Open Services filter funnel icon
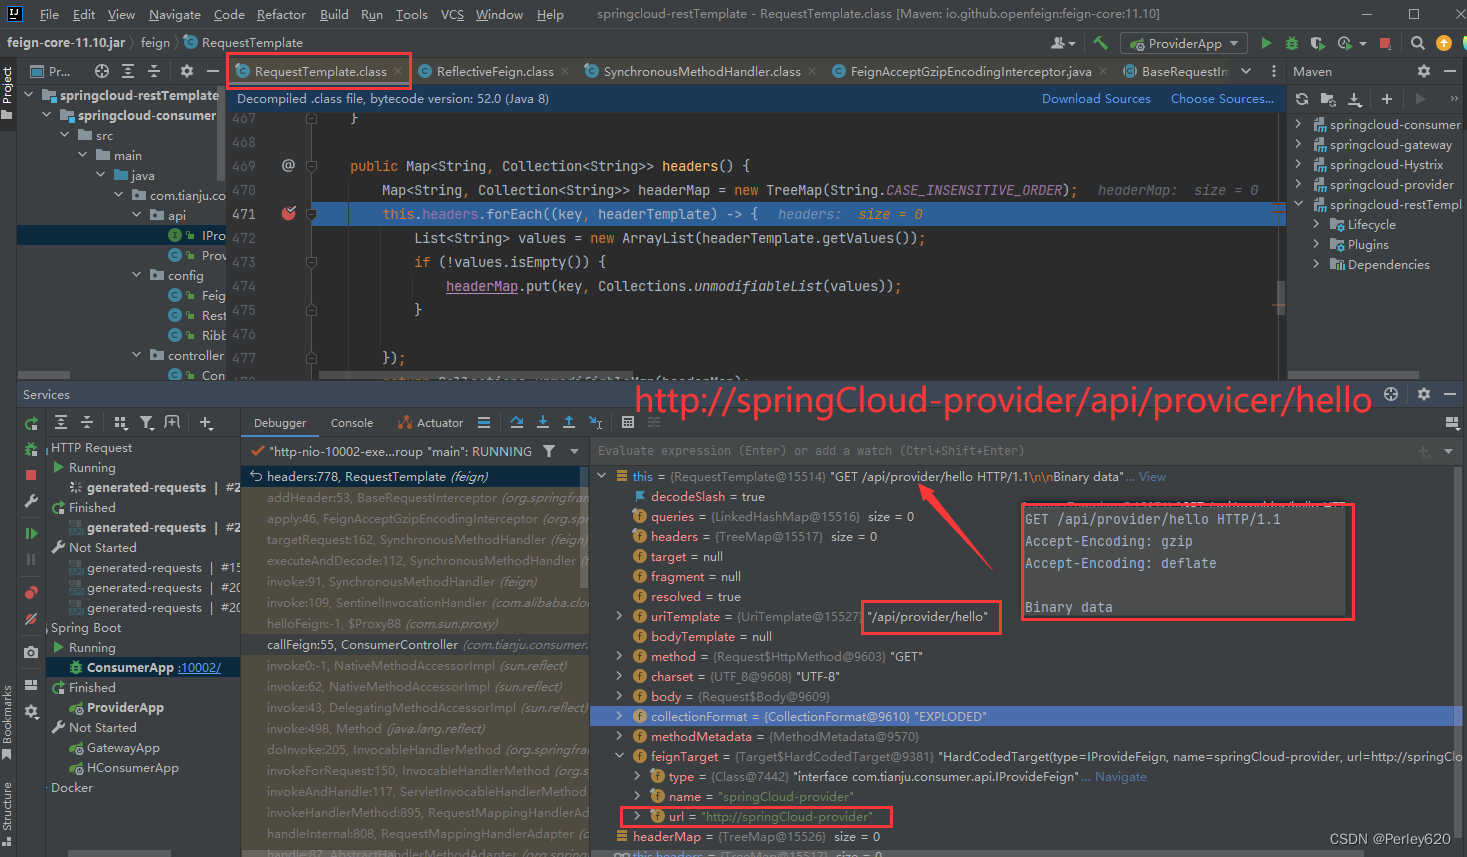Viewport: 1467px width, 857px height. click(147, 423)
